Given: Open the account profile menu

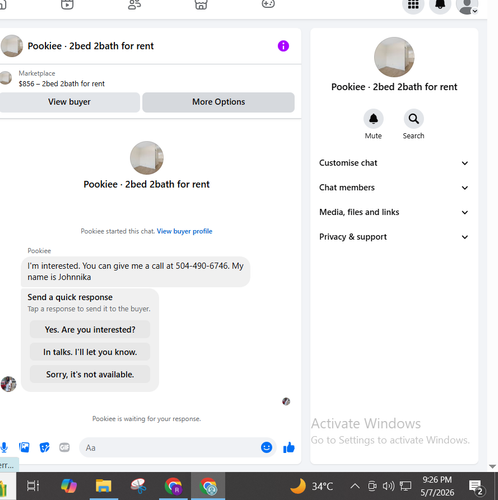Looking at the screenshot, I should [467, 5].
